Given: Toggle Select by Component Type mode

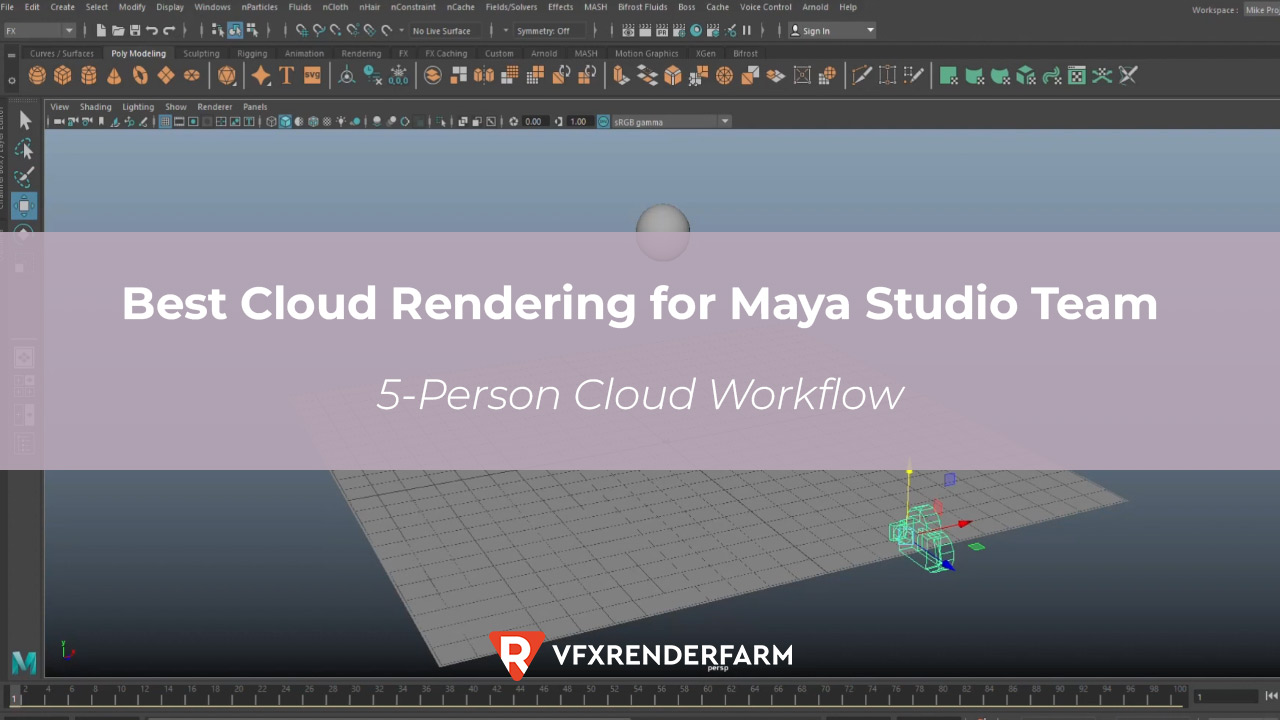Looking at the screenshot, I should point(252,30).
